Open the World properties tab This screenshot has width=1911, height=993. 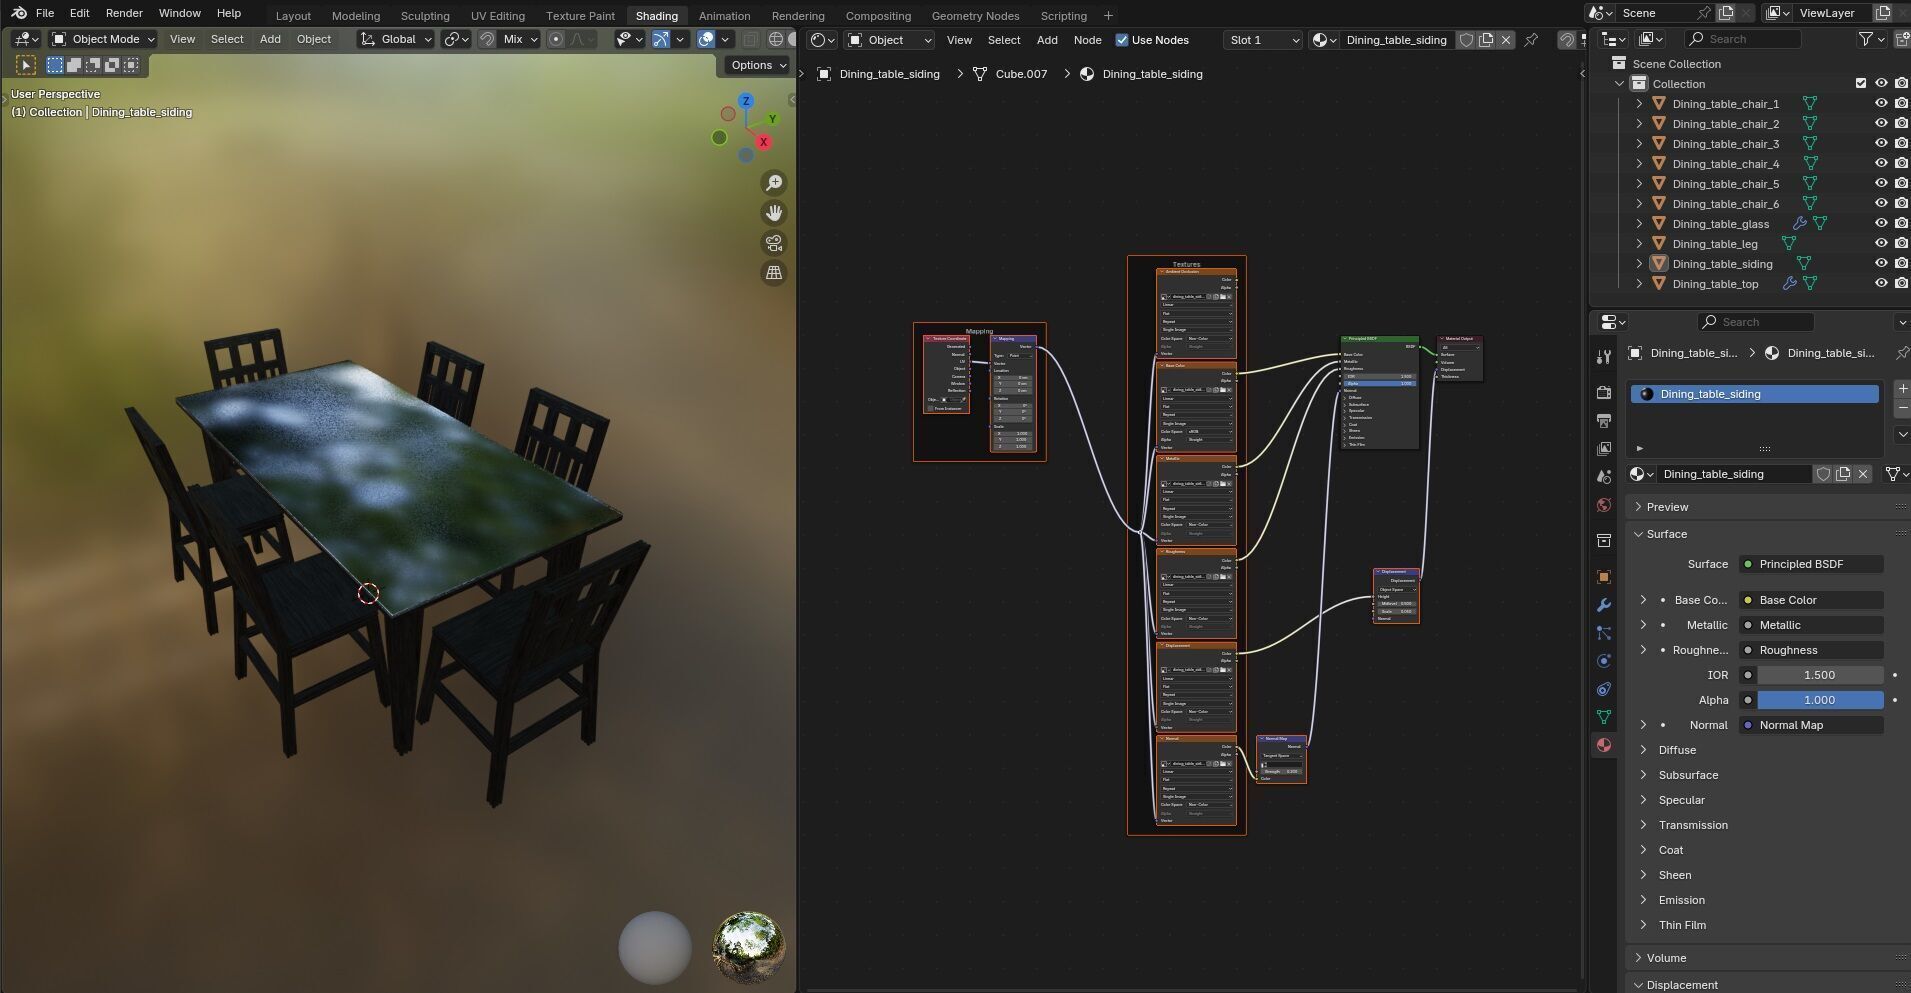[x=1604, y=505]
